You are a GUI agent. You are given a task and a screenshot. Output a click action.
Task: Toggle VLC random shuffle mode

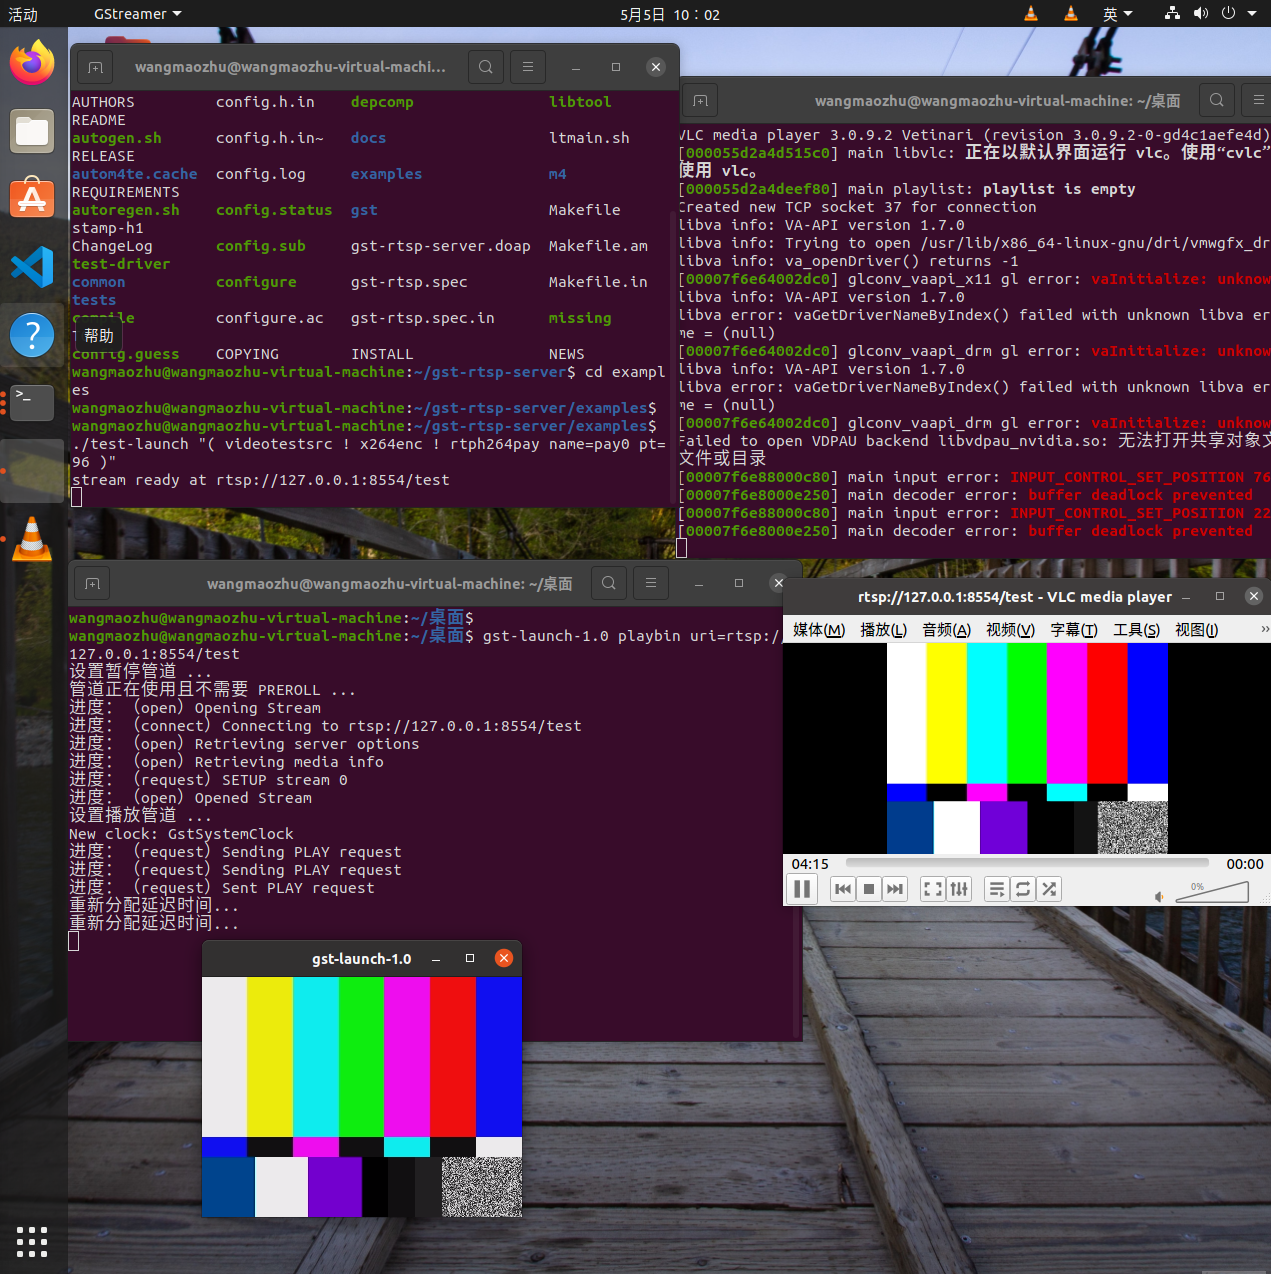coord(1049,889)
